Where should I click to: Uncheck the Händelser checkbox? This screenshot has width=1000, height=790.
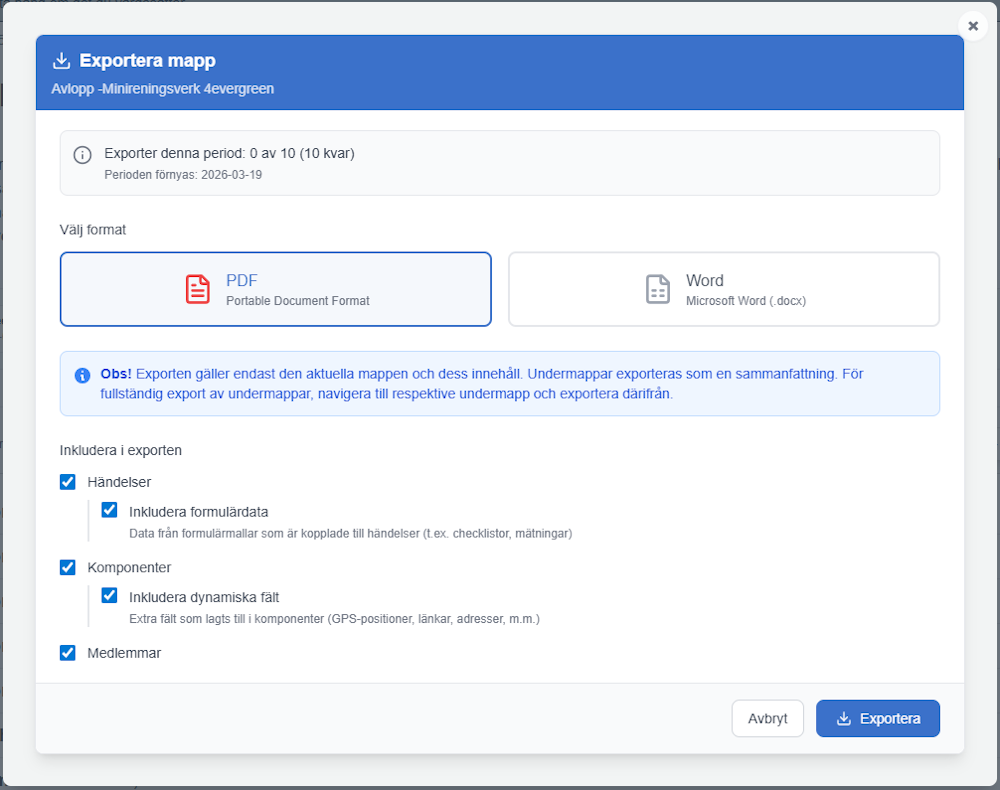tap(68, 482)
